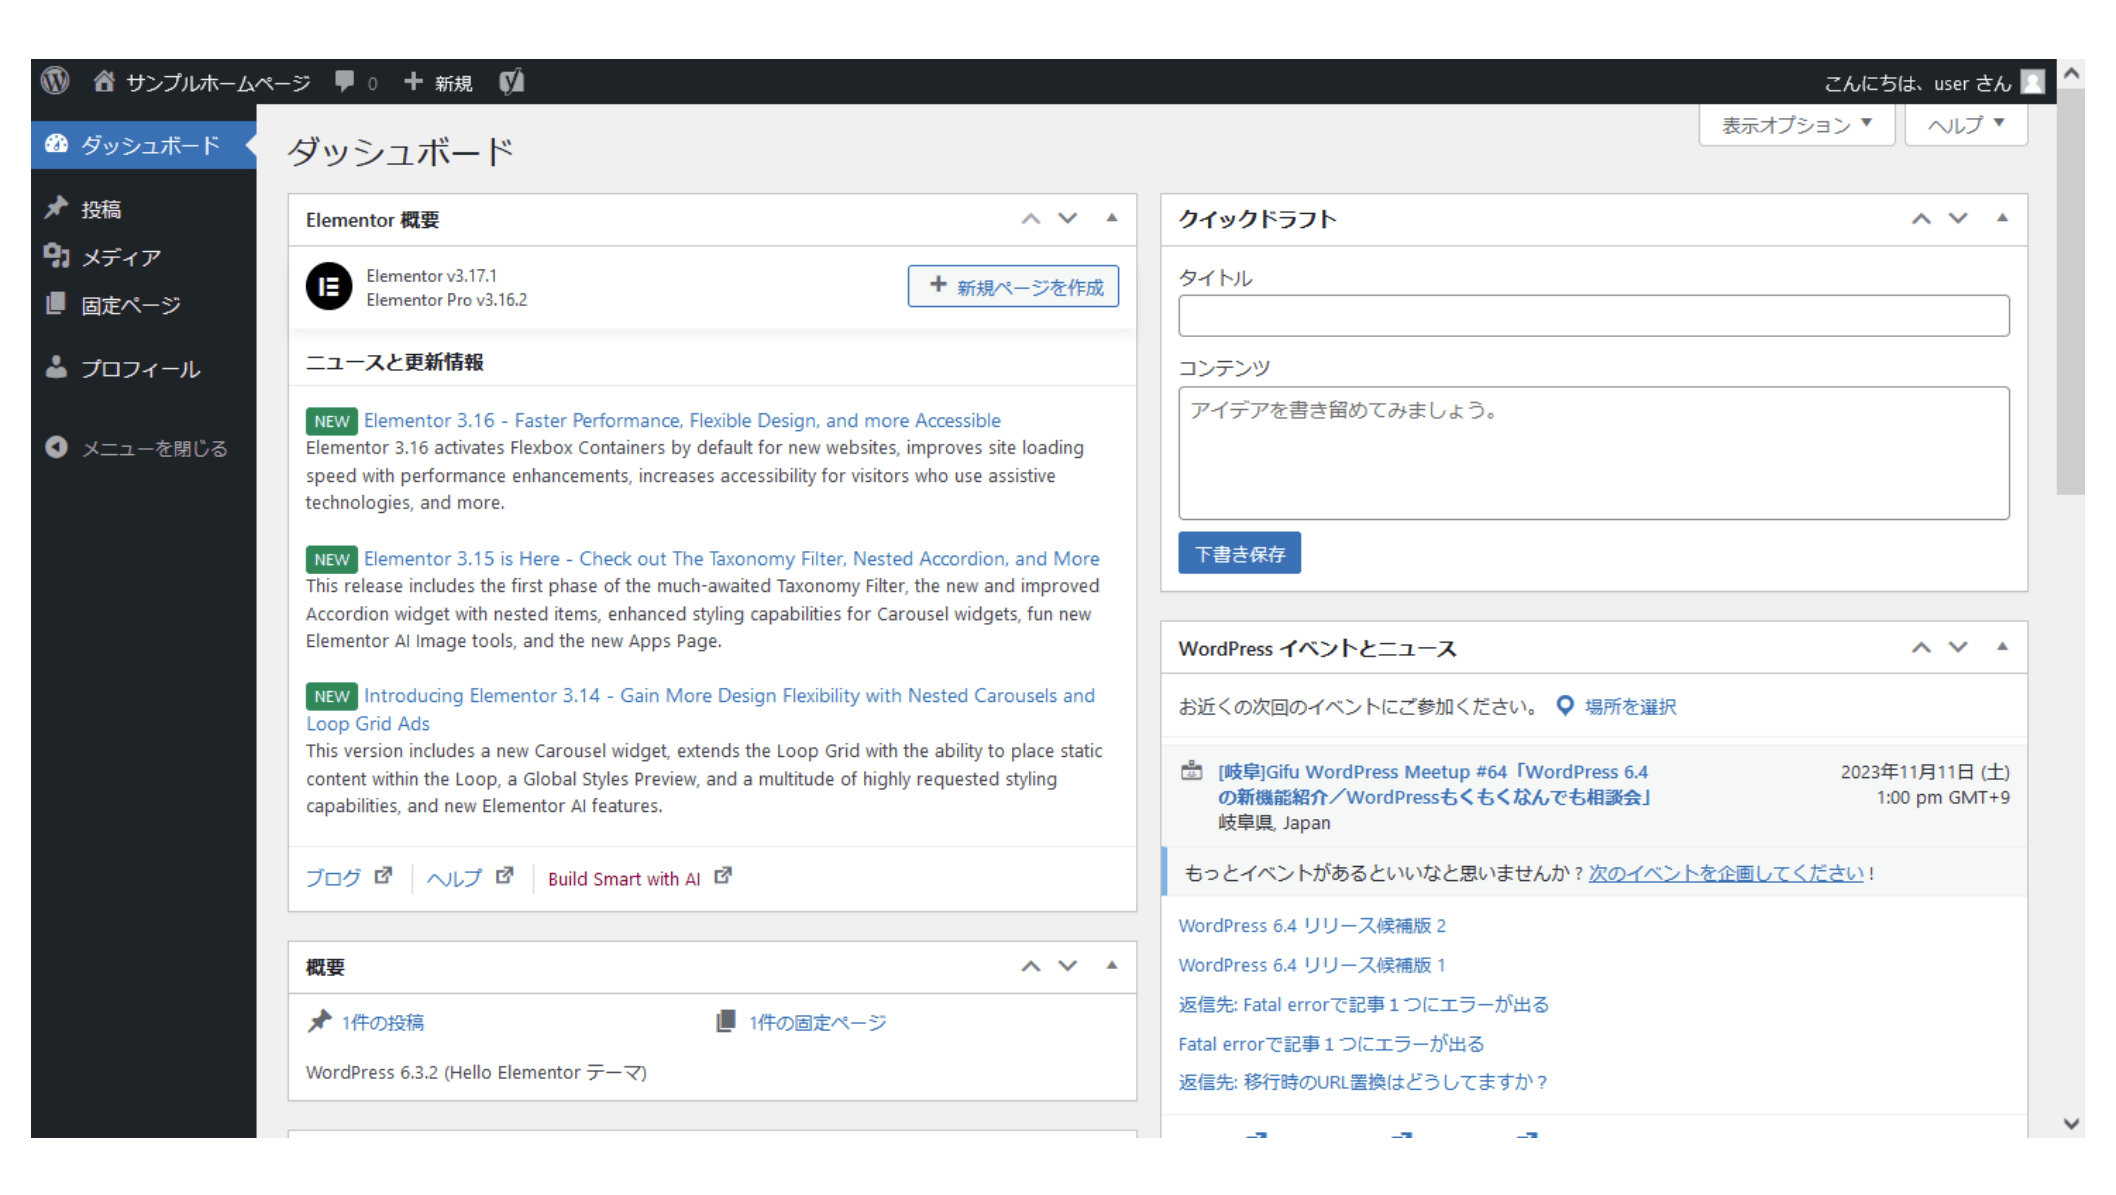Screen dimensions: 2116x1195
Task: Open the 投稿 menu item
Action: 101,209
